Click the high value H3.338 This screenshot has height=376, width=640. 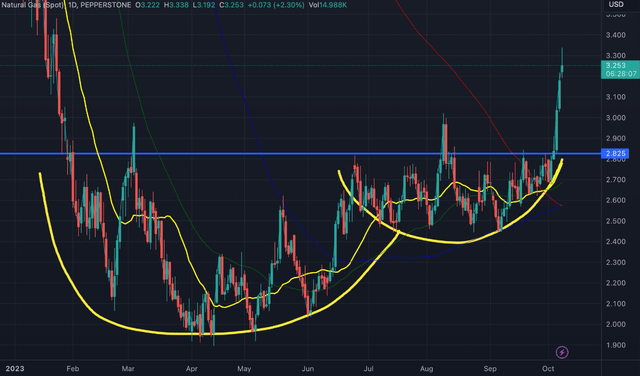[177, 5]
